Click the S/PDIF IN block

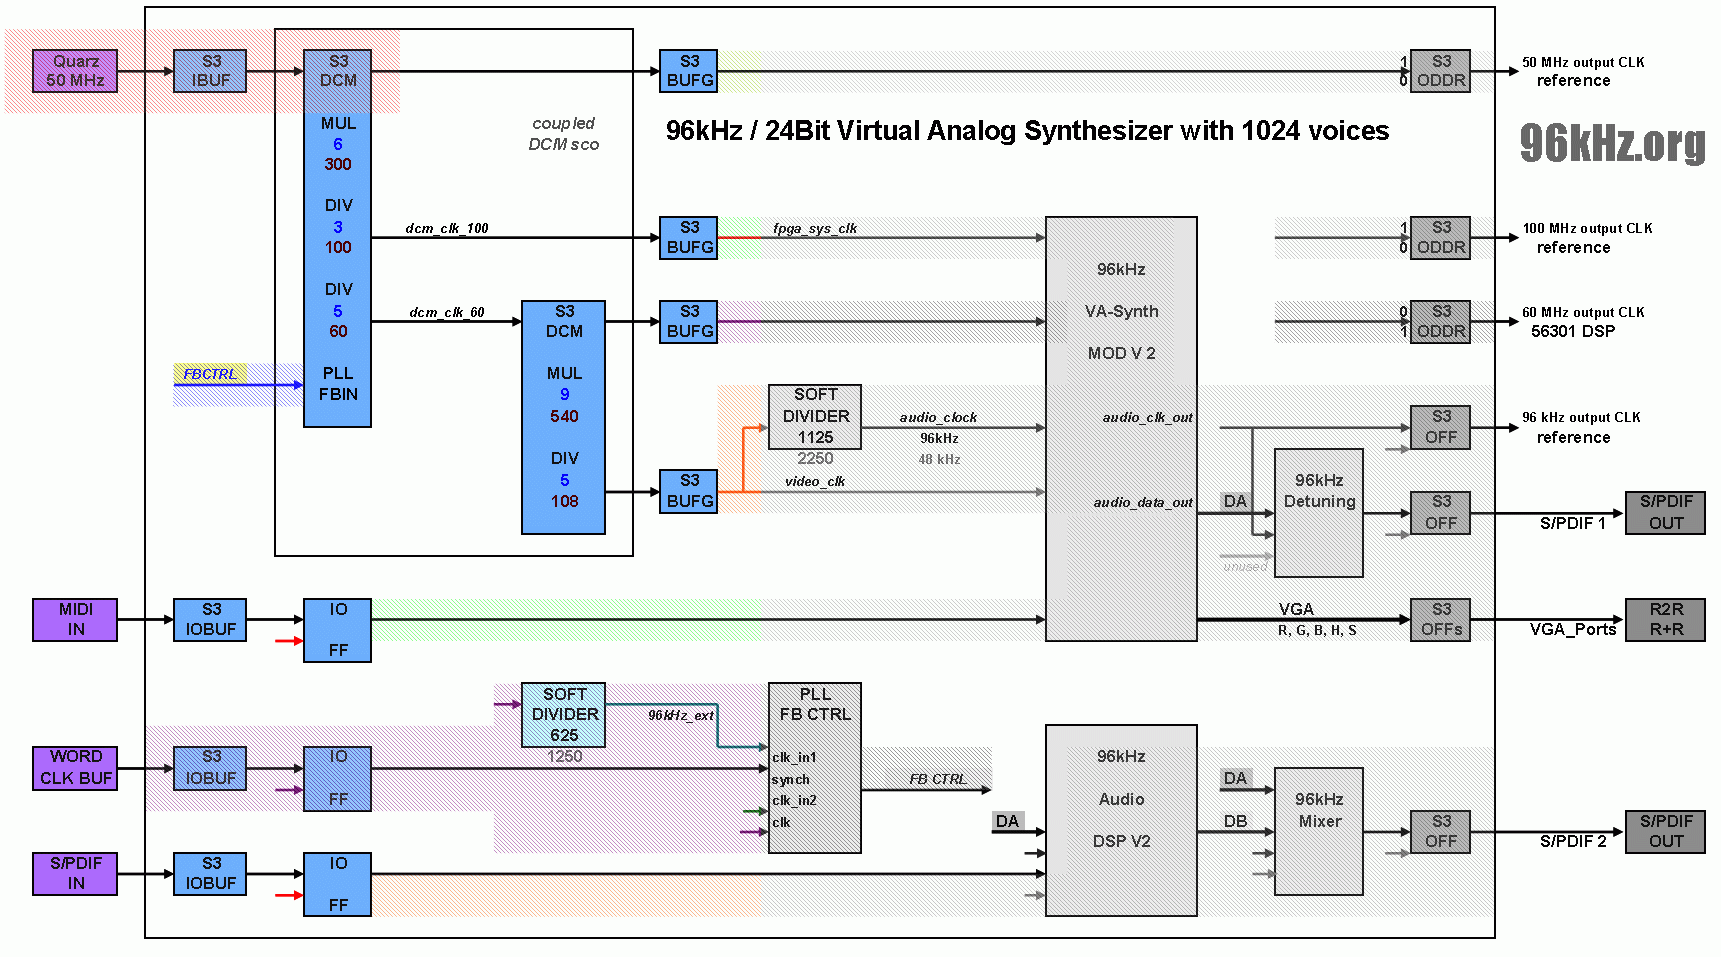click(x=75, y=873)
